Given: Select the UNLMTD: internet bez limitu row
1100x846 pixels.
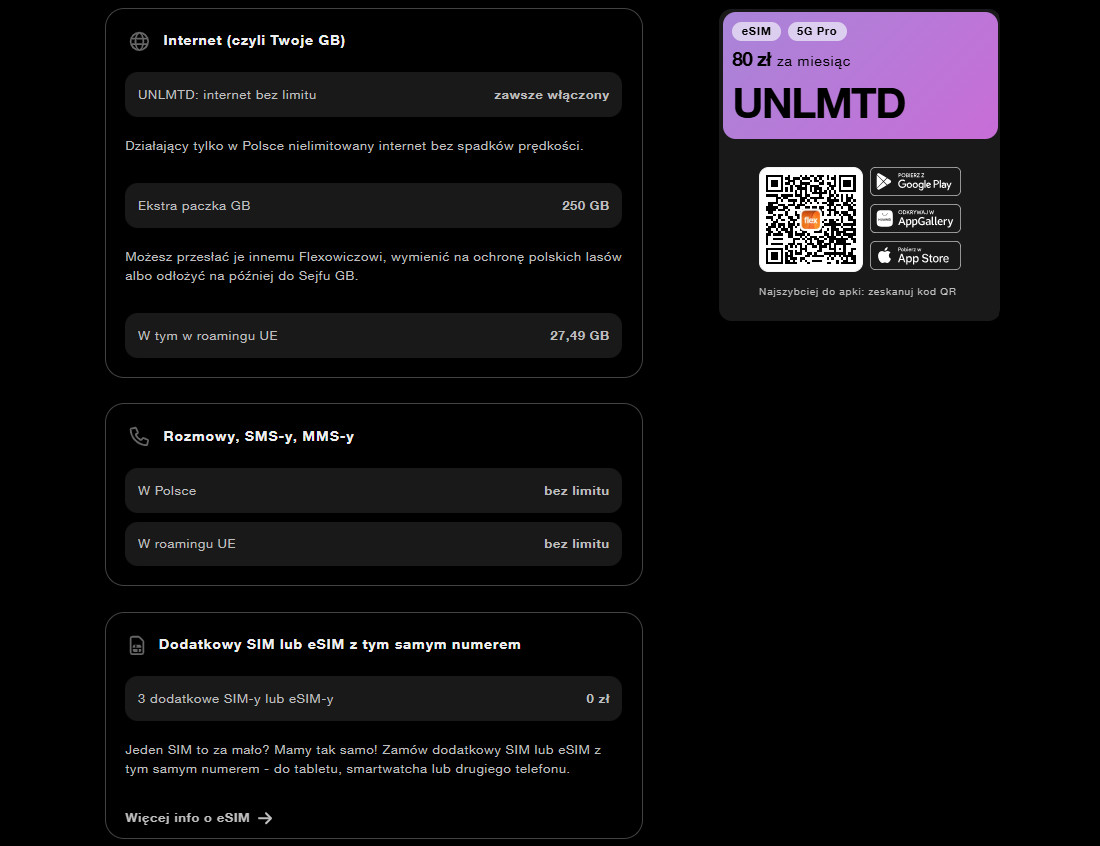Looking at the screenshot, I should [373, 95].
